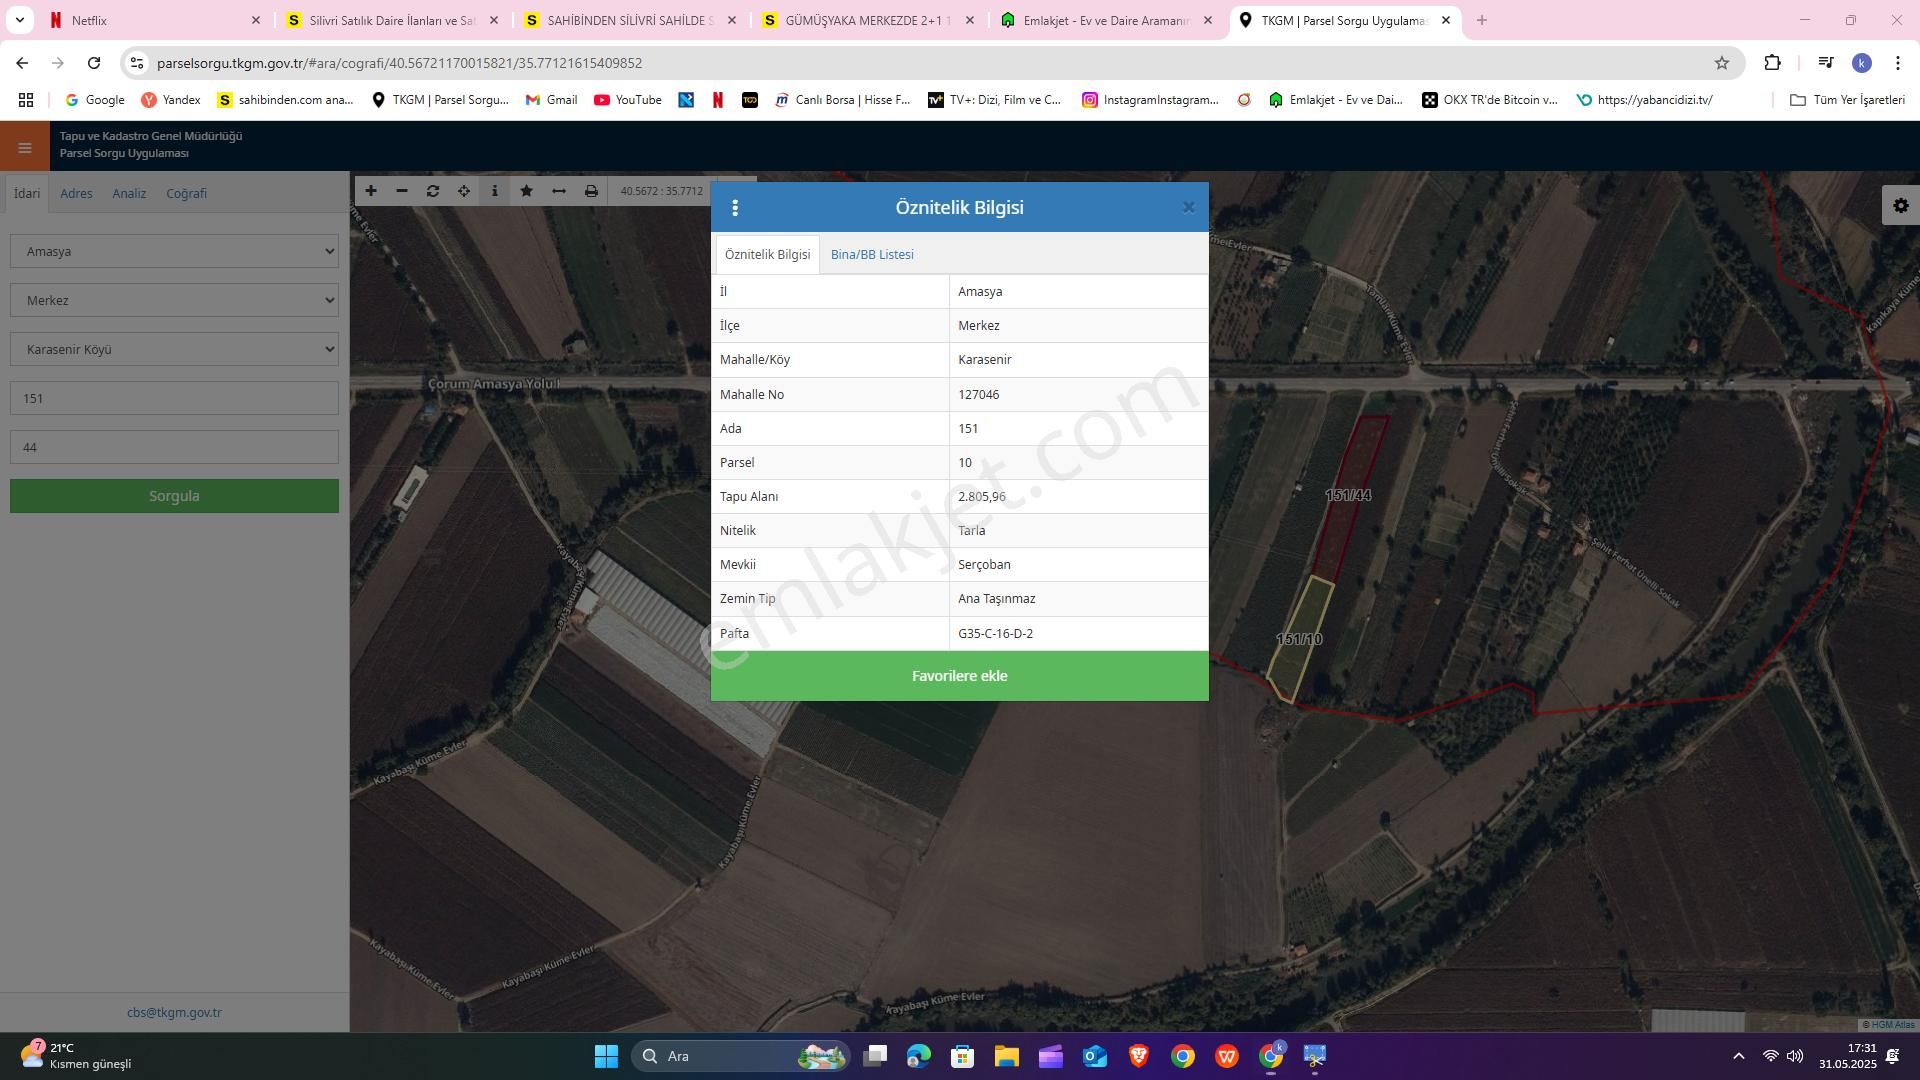
Task: Open the Bina/BB Listesi tab
Action: [872, 254]
